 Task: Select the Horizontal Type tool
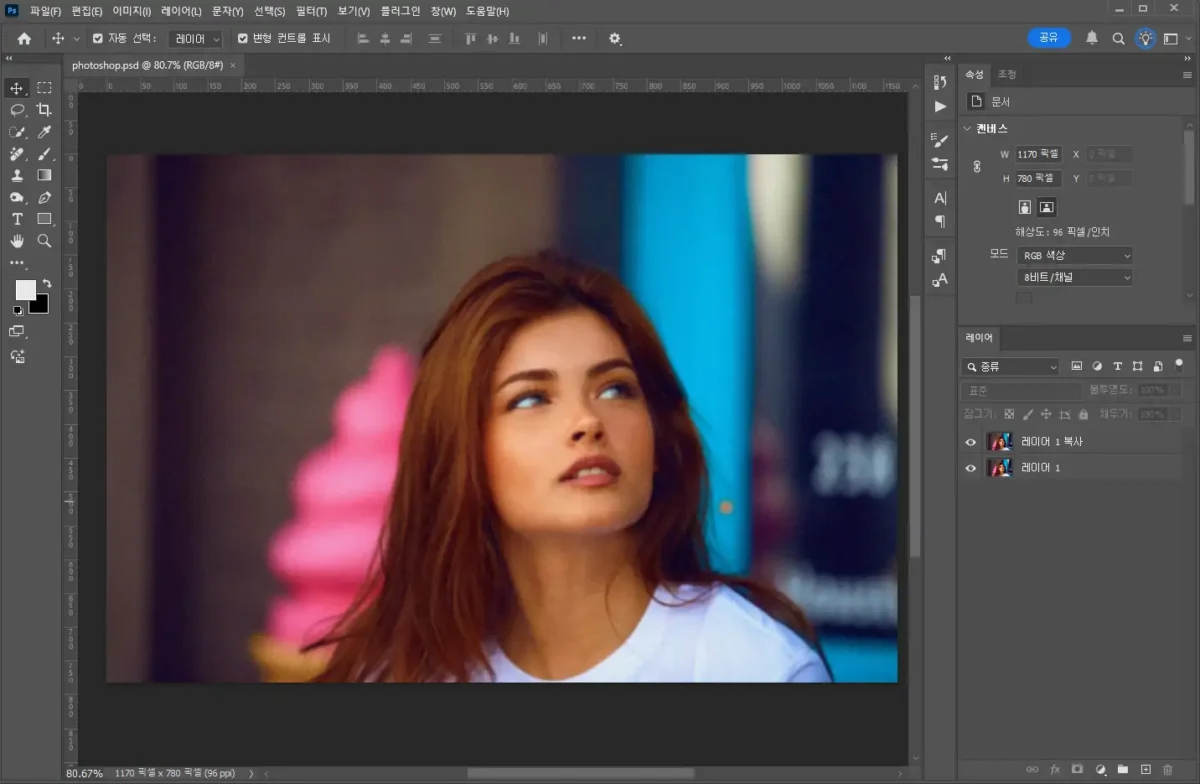click(x=16, y=219)
